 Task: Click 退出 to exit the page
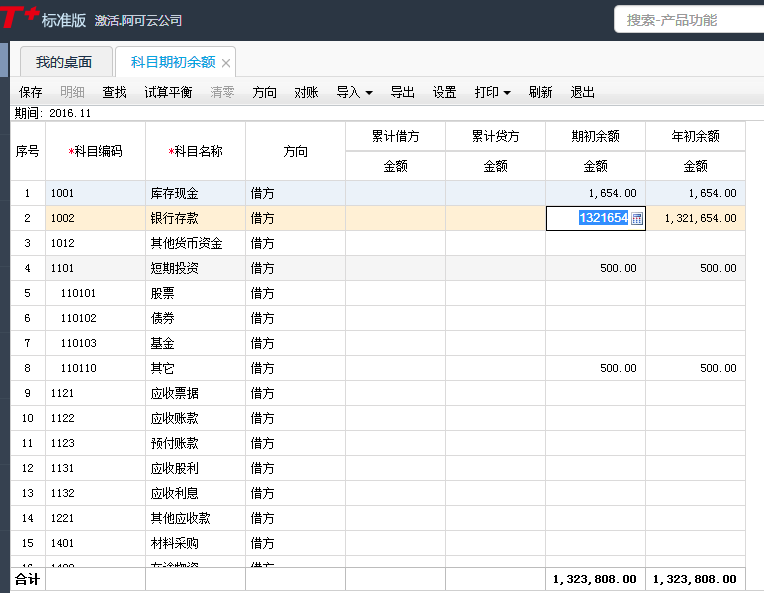pos(582,92)
